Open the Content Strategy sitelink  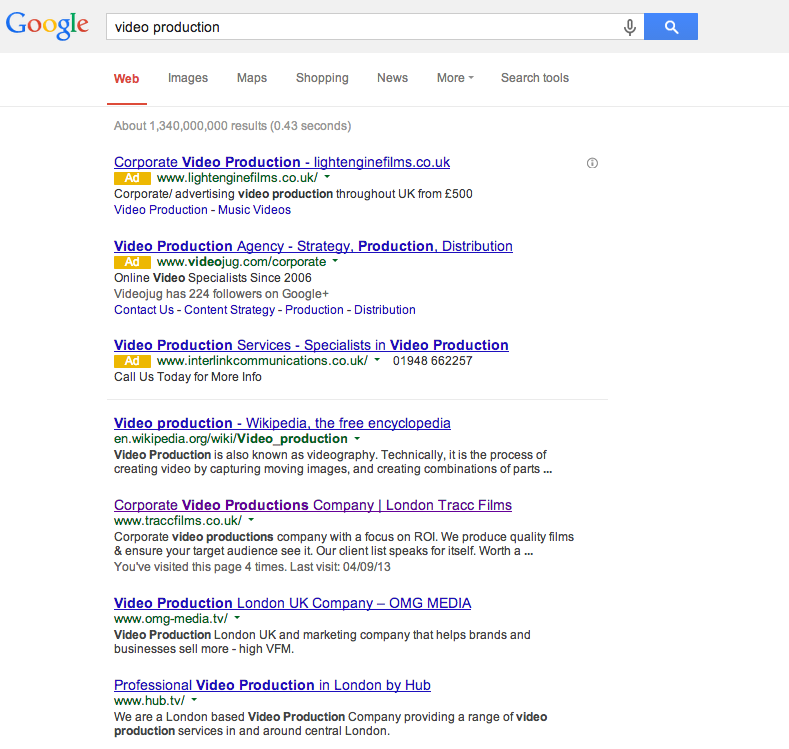point(229,310)
